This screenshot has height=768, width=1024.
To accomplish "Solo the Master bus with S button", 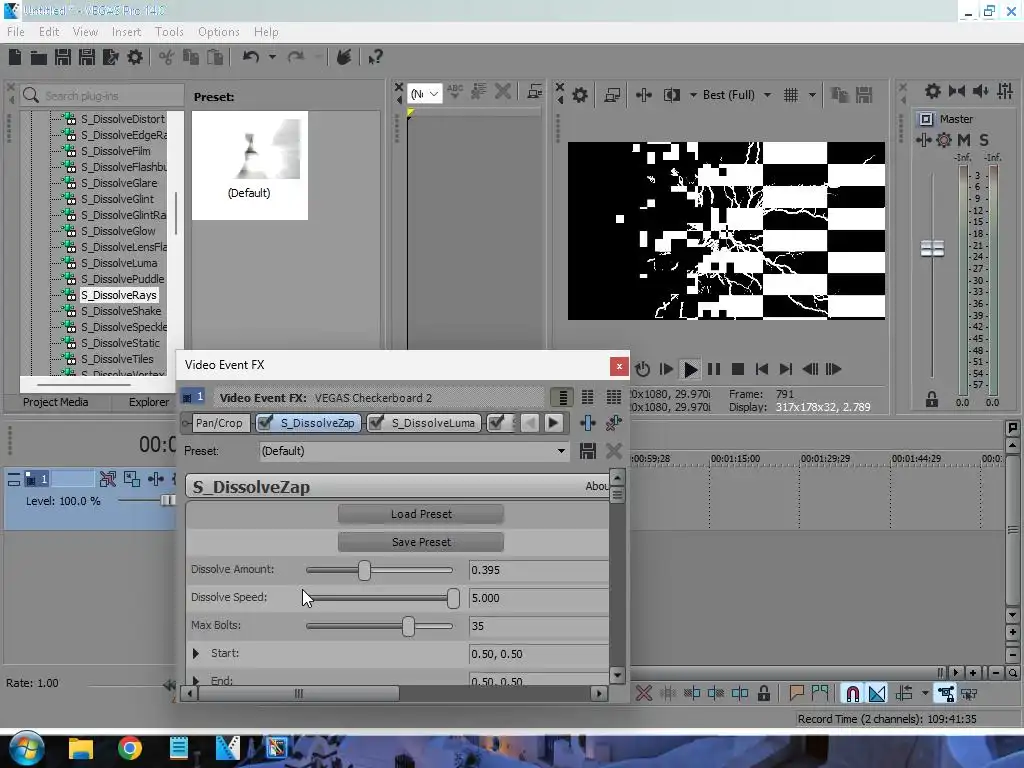I will pyautogui.click(x=984, y=140).
